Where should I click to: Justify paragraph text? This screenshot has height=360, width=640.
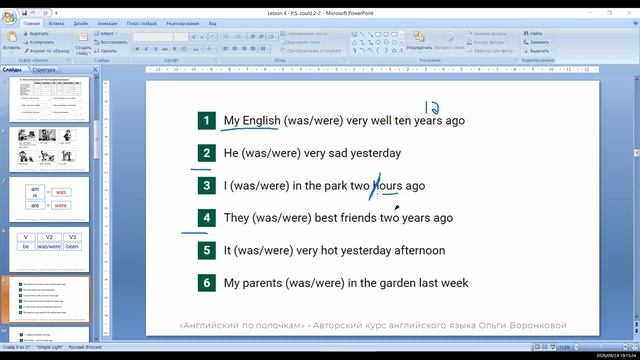point(253,49)
